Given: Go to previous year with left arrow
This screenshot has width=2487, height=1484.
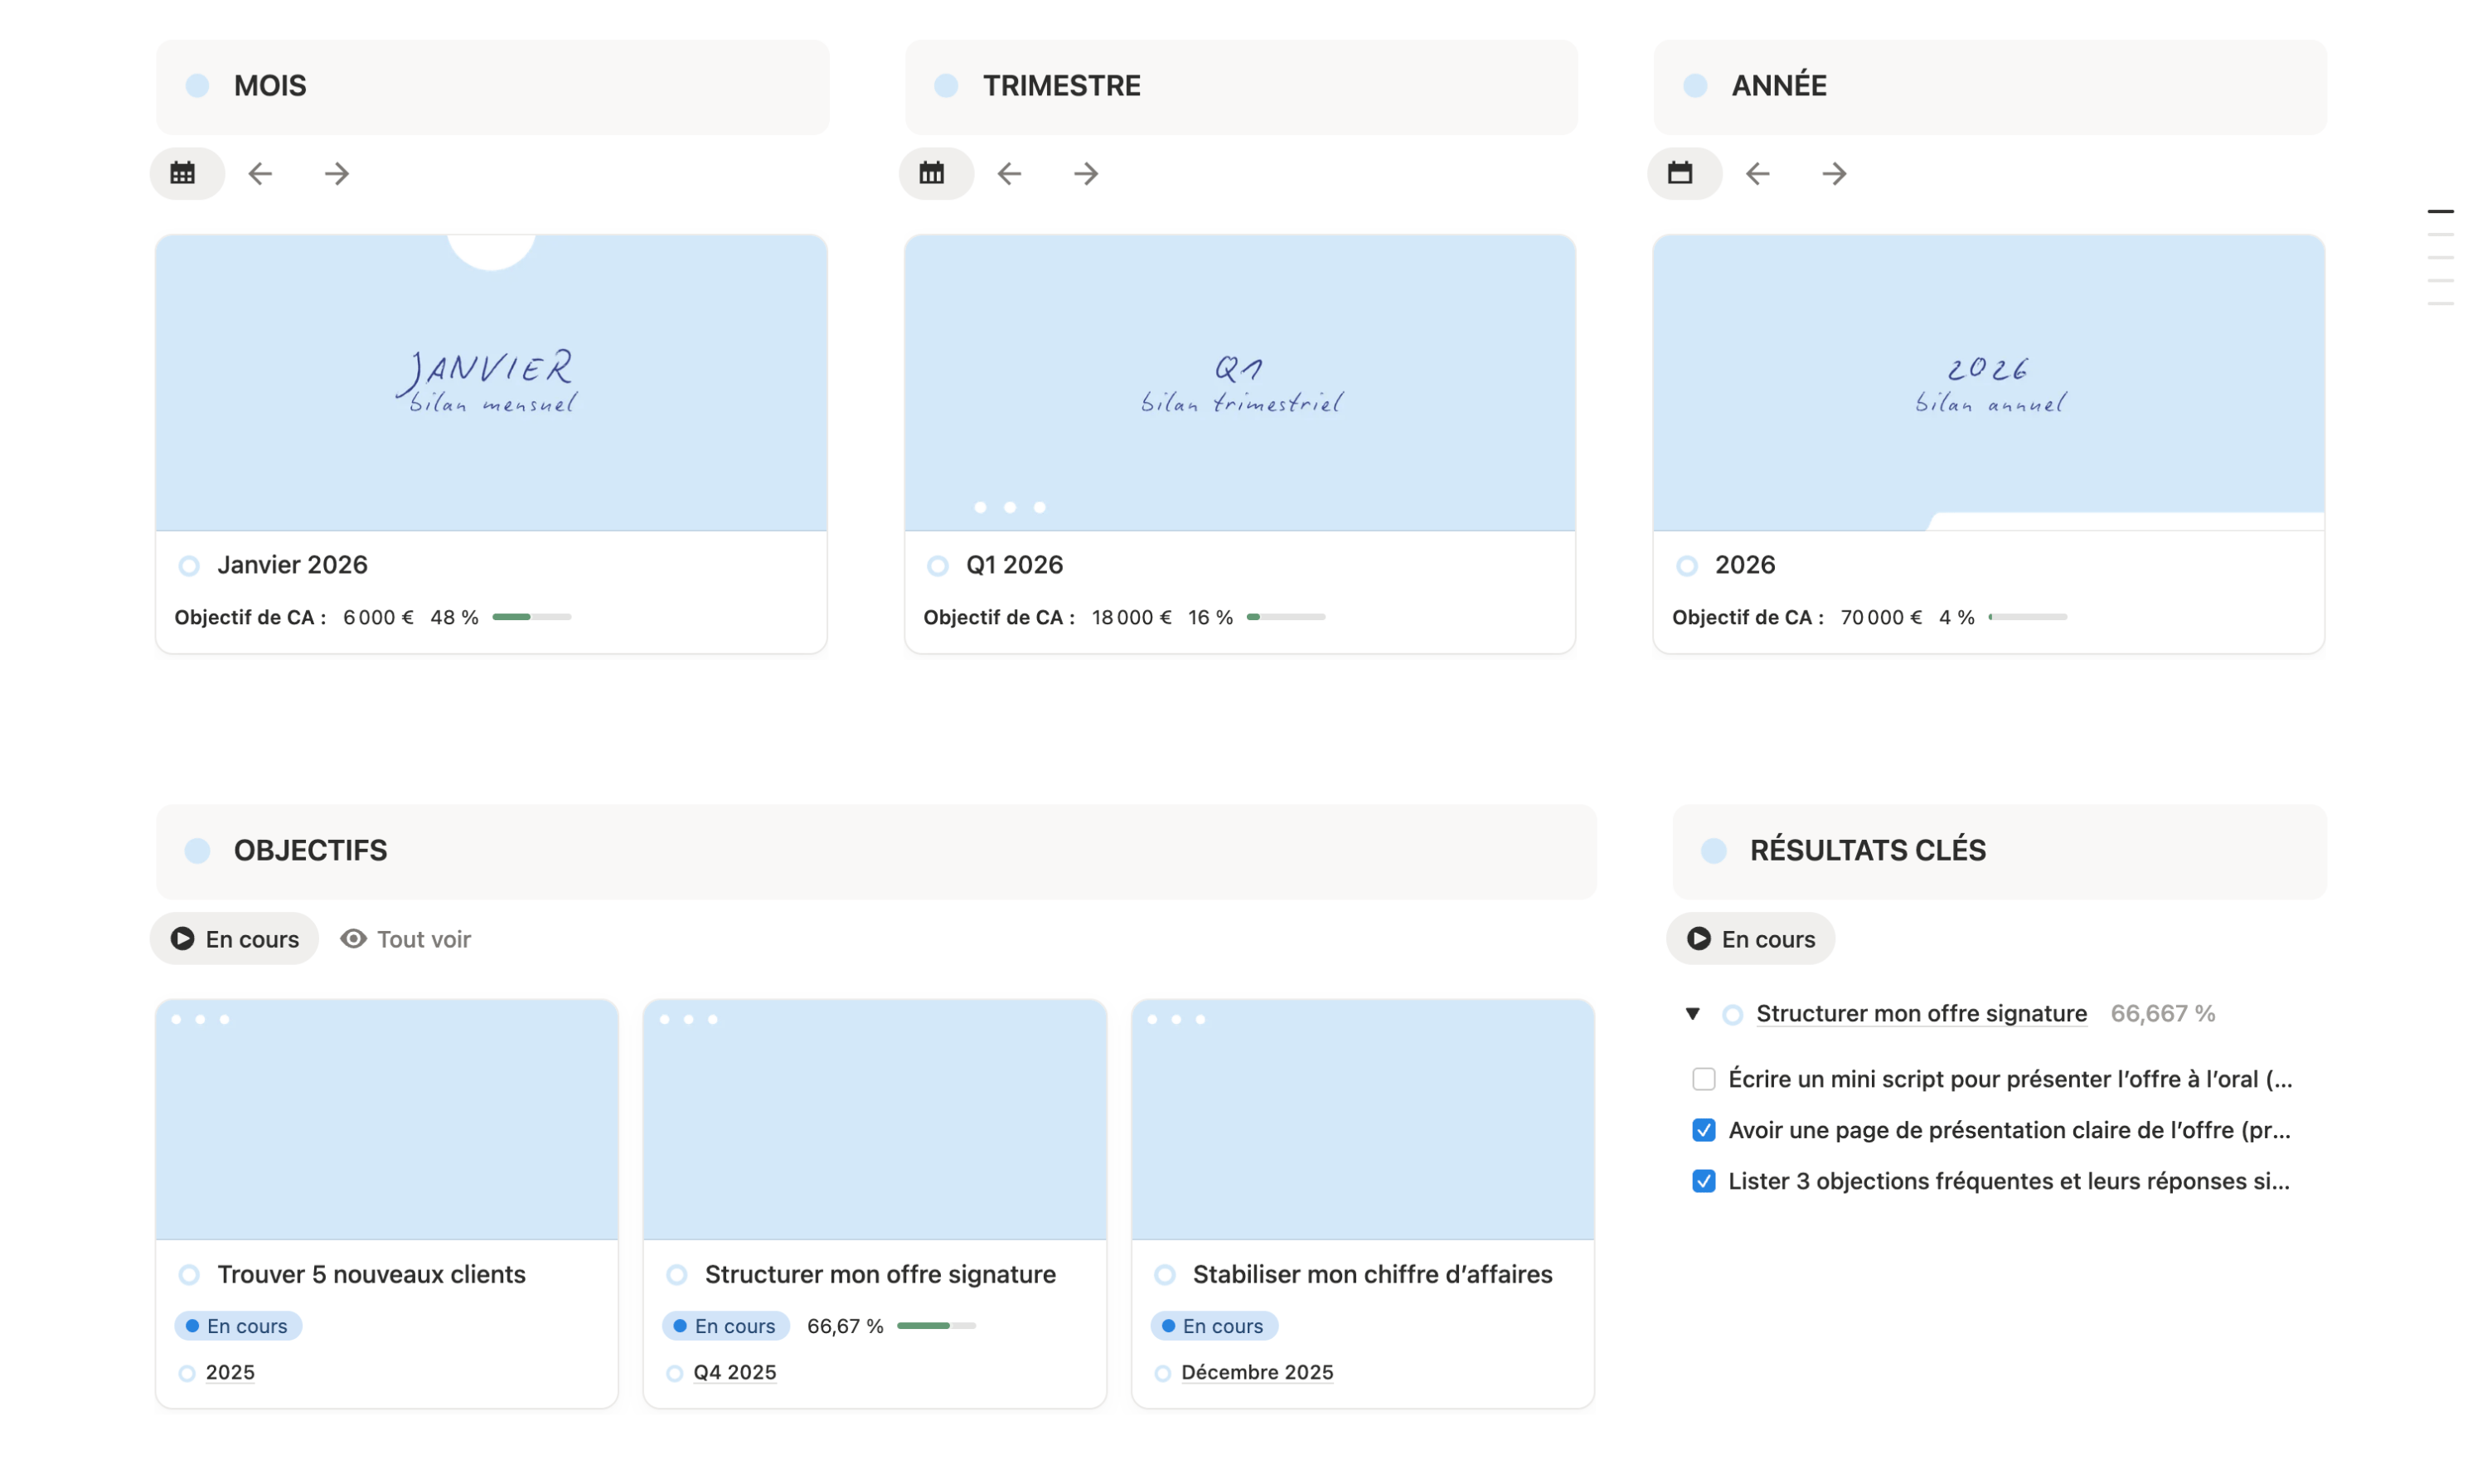Looking at the screenshot, I should pyautogui.click(x=1759, y=174).
